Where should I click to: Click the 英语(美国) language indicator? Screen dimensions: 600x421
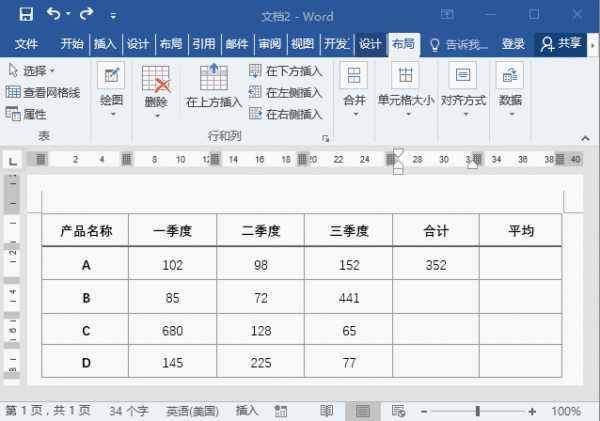(x=192, y=411)
